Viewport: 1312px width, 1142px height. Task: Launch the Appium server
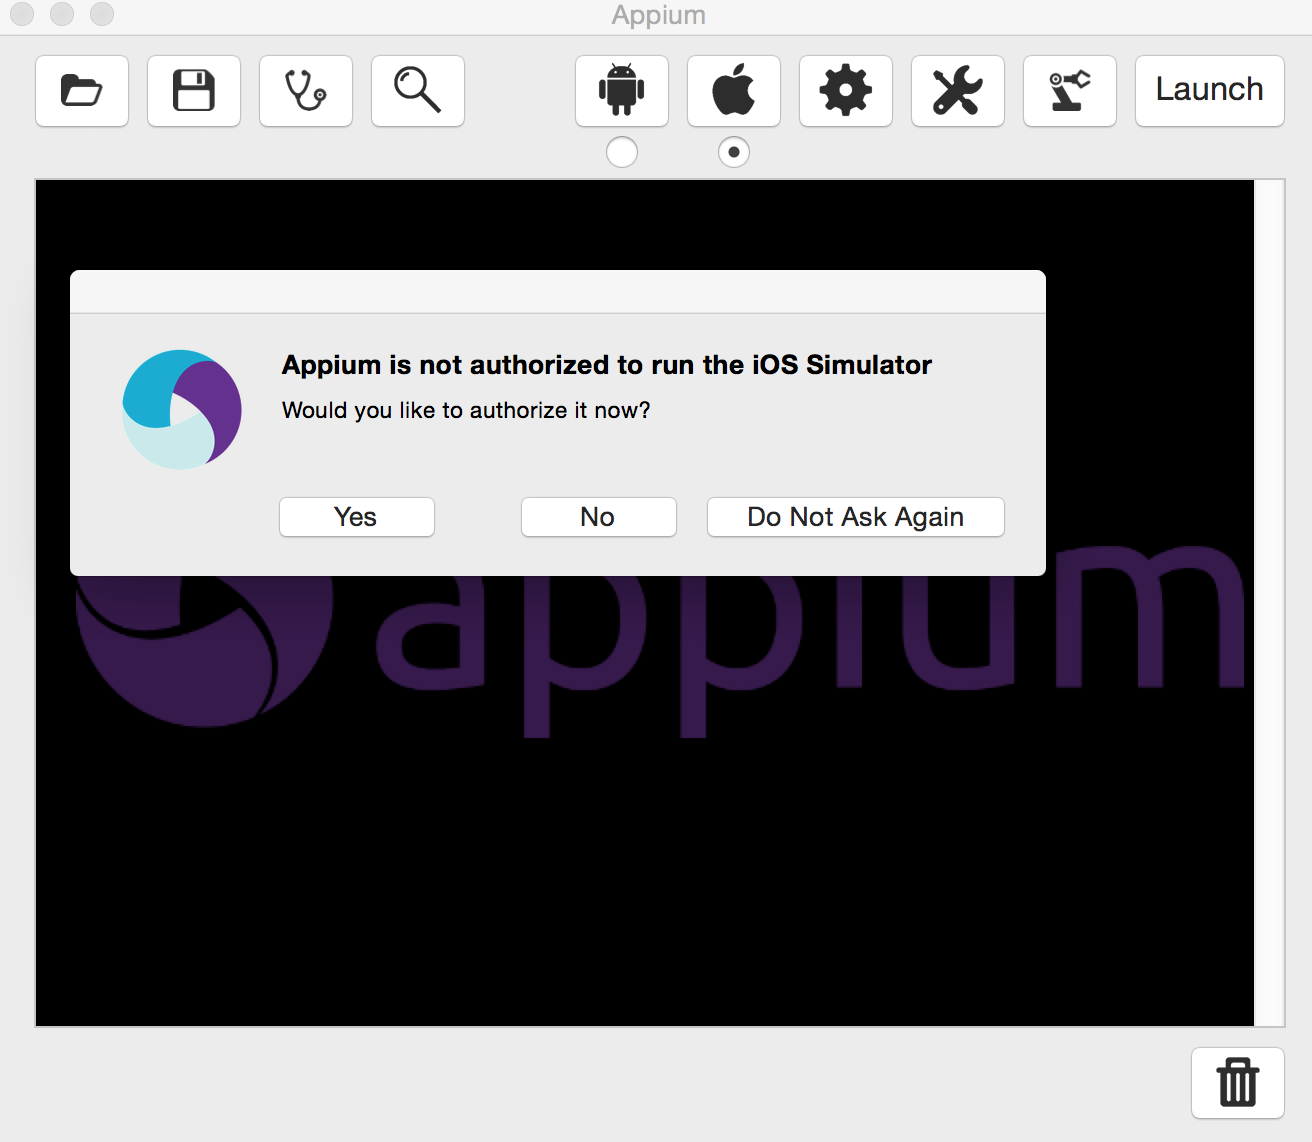point(1210,91)
